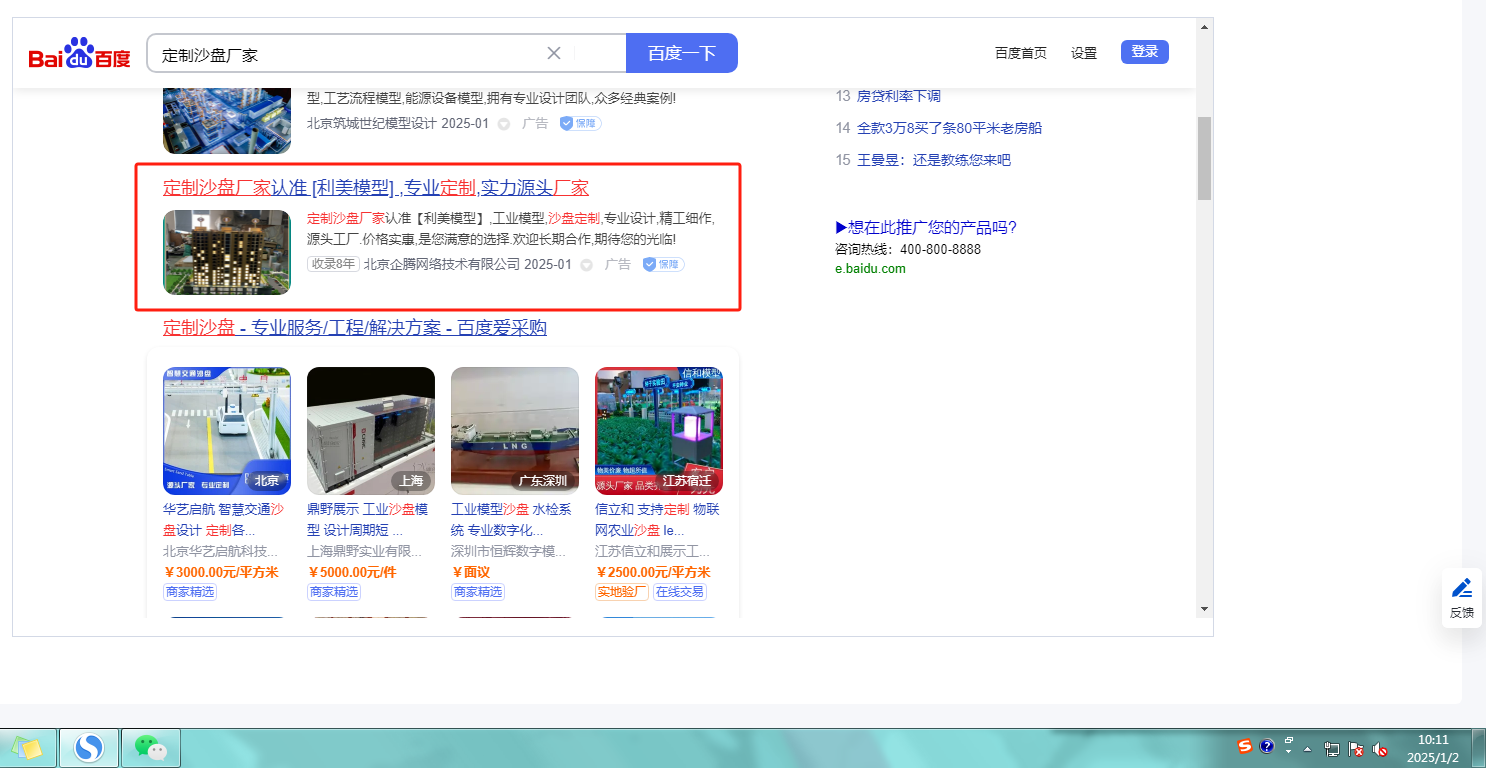Open 定制沙盘 - 专业服务/工程/解决方案 - 百度爱采购 link
The width and height of the screenshot is (1486, 768).
point(355,328)
